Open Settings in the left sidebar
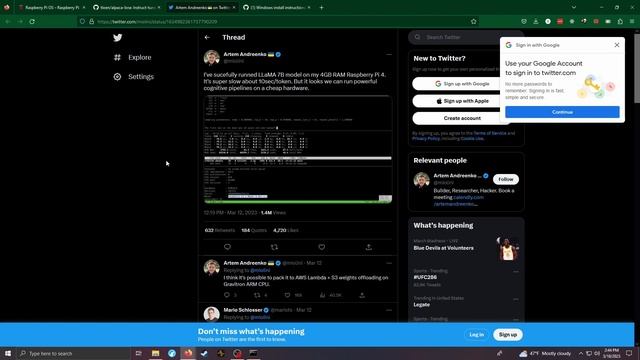Image resolution: width=640 pixels, height=360 pixels. tap(133, 77)
